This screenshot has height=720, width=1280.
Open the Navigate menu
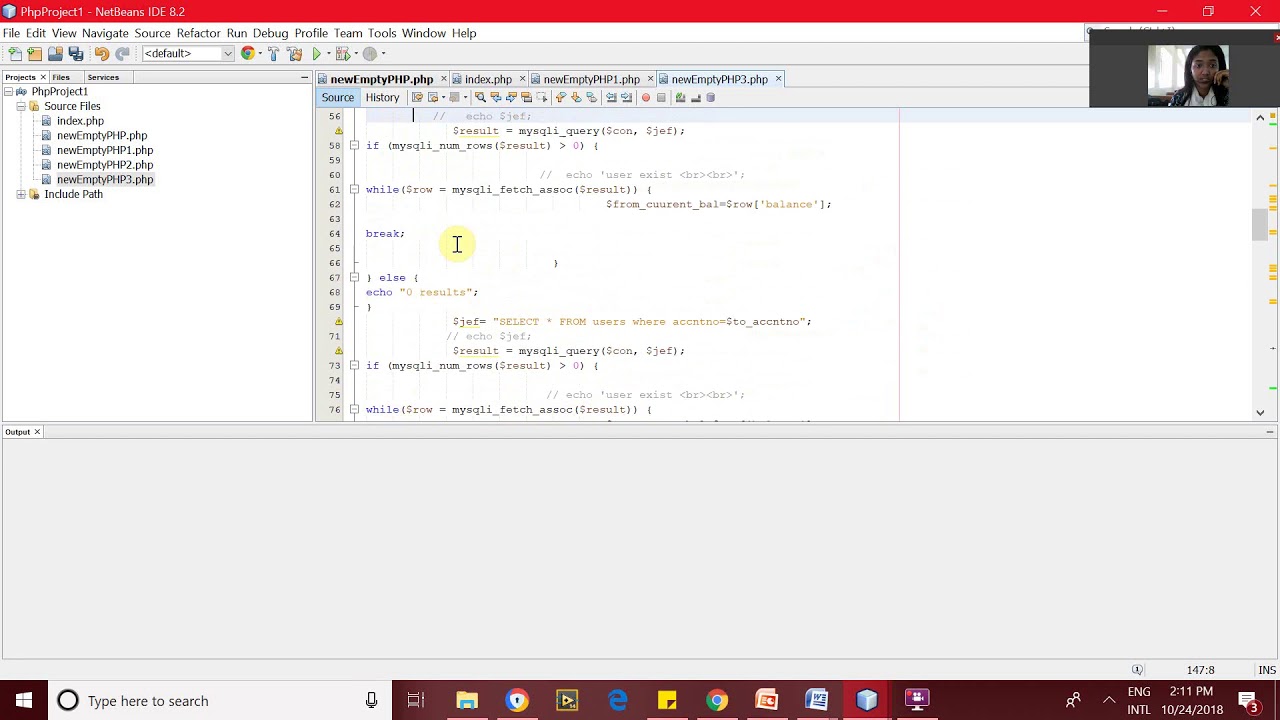pos(105,33)
